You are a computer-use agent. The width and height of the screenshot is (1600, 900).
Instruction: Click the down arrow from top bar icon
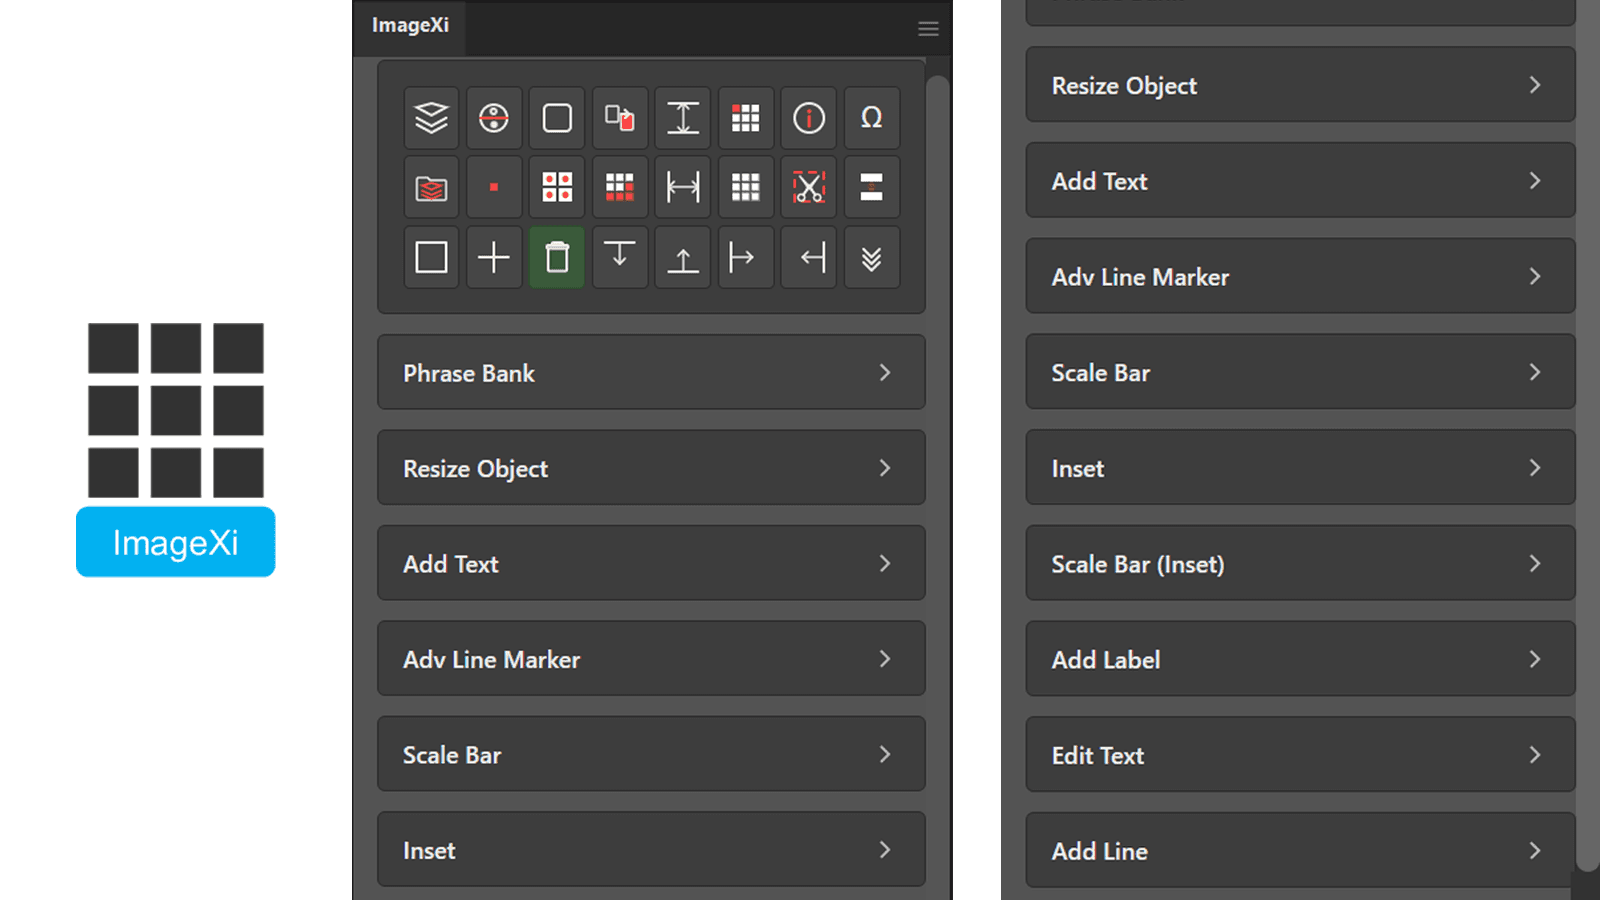tap(620, 257)
